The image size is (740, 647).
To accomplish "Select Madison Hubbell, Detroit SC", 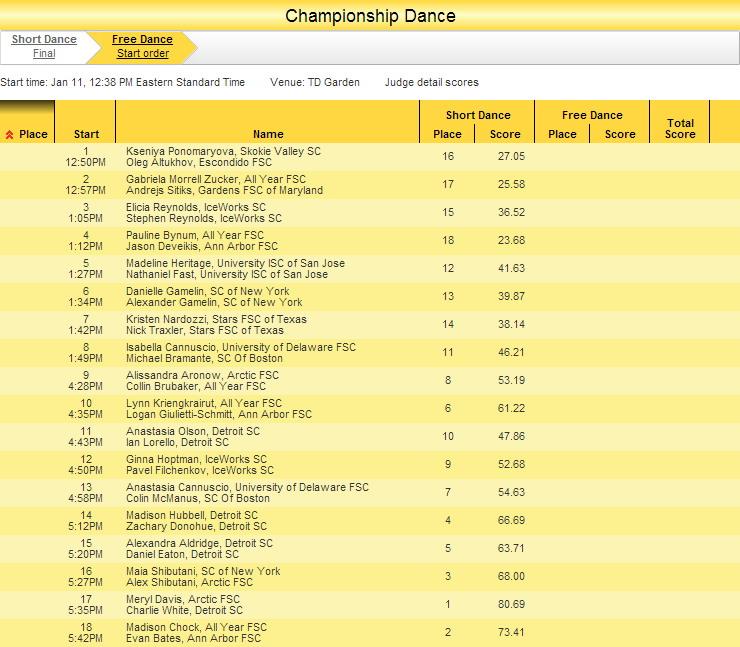I will coord(192,515).
